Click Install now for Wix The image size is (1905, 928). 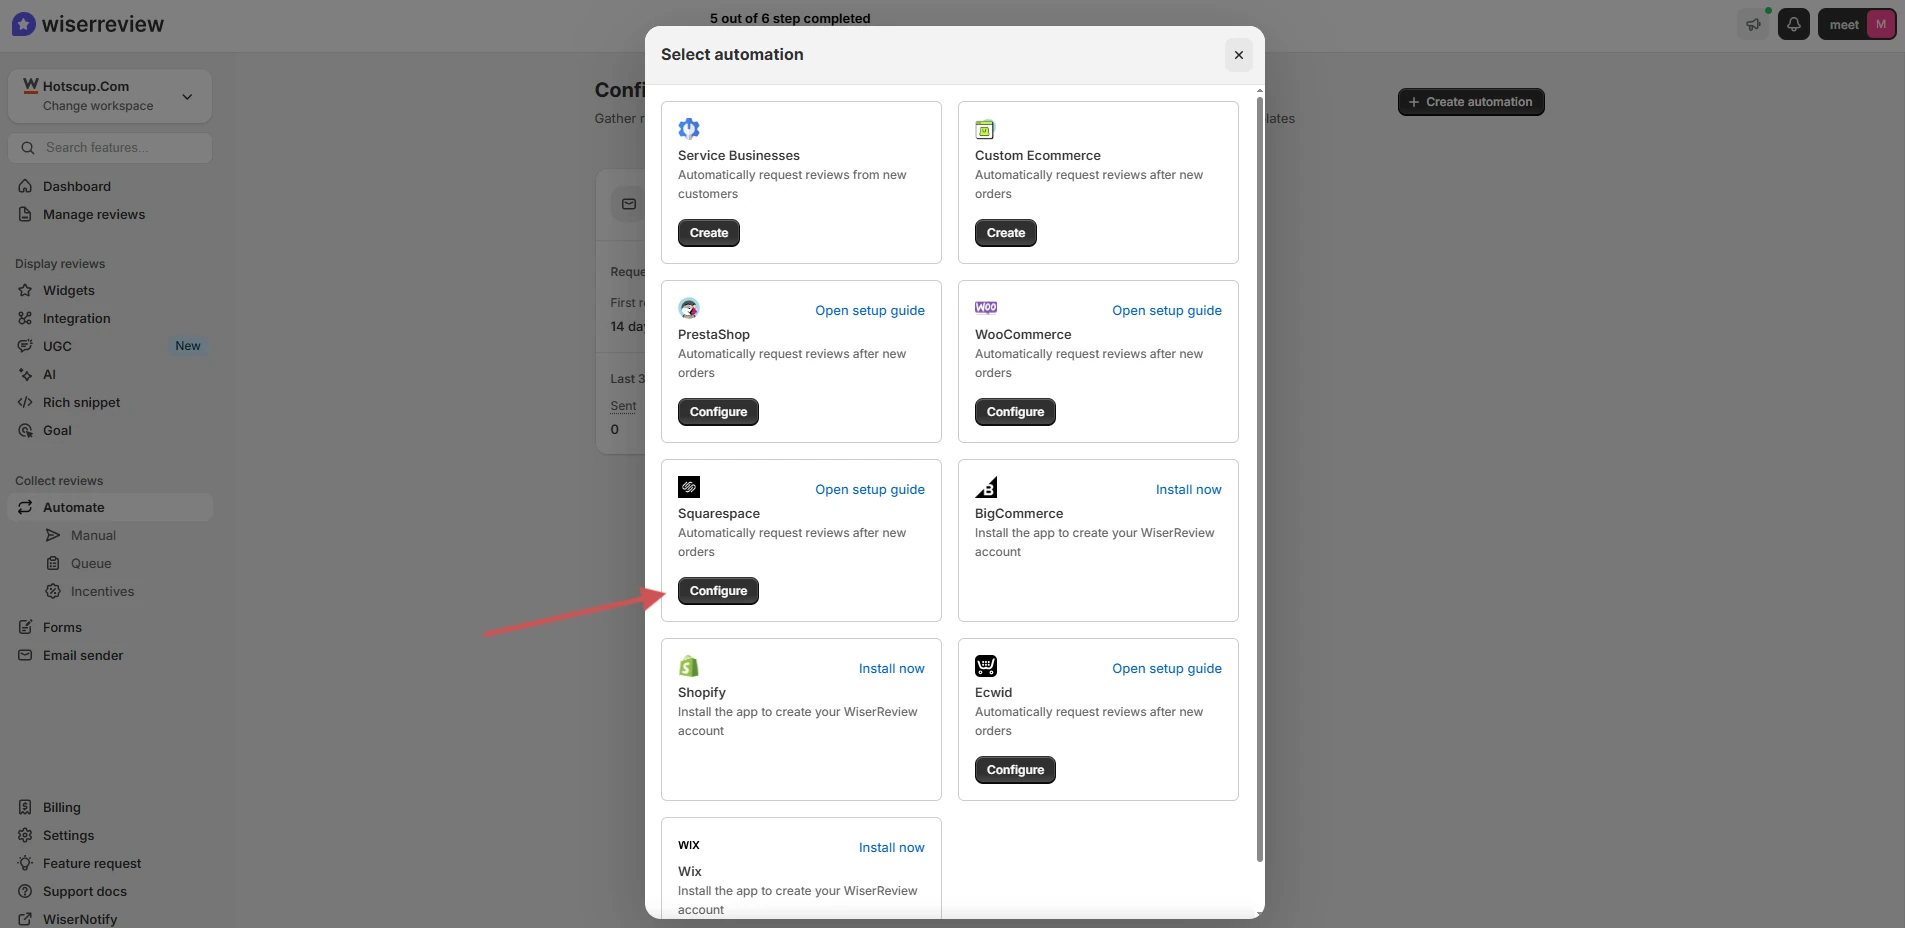892,847
